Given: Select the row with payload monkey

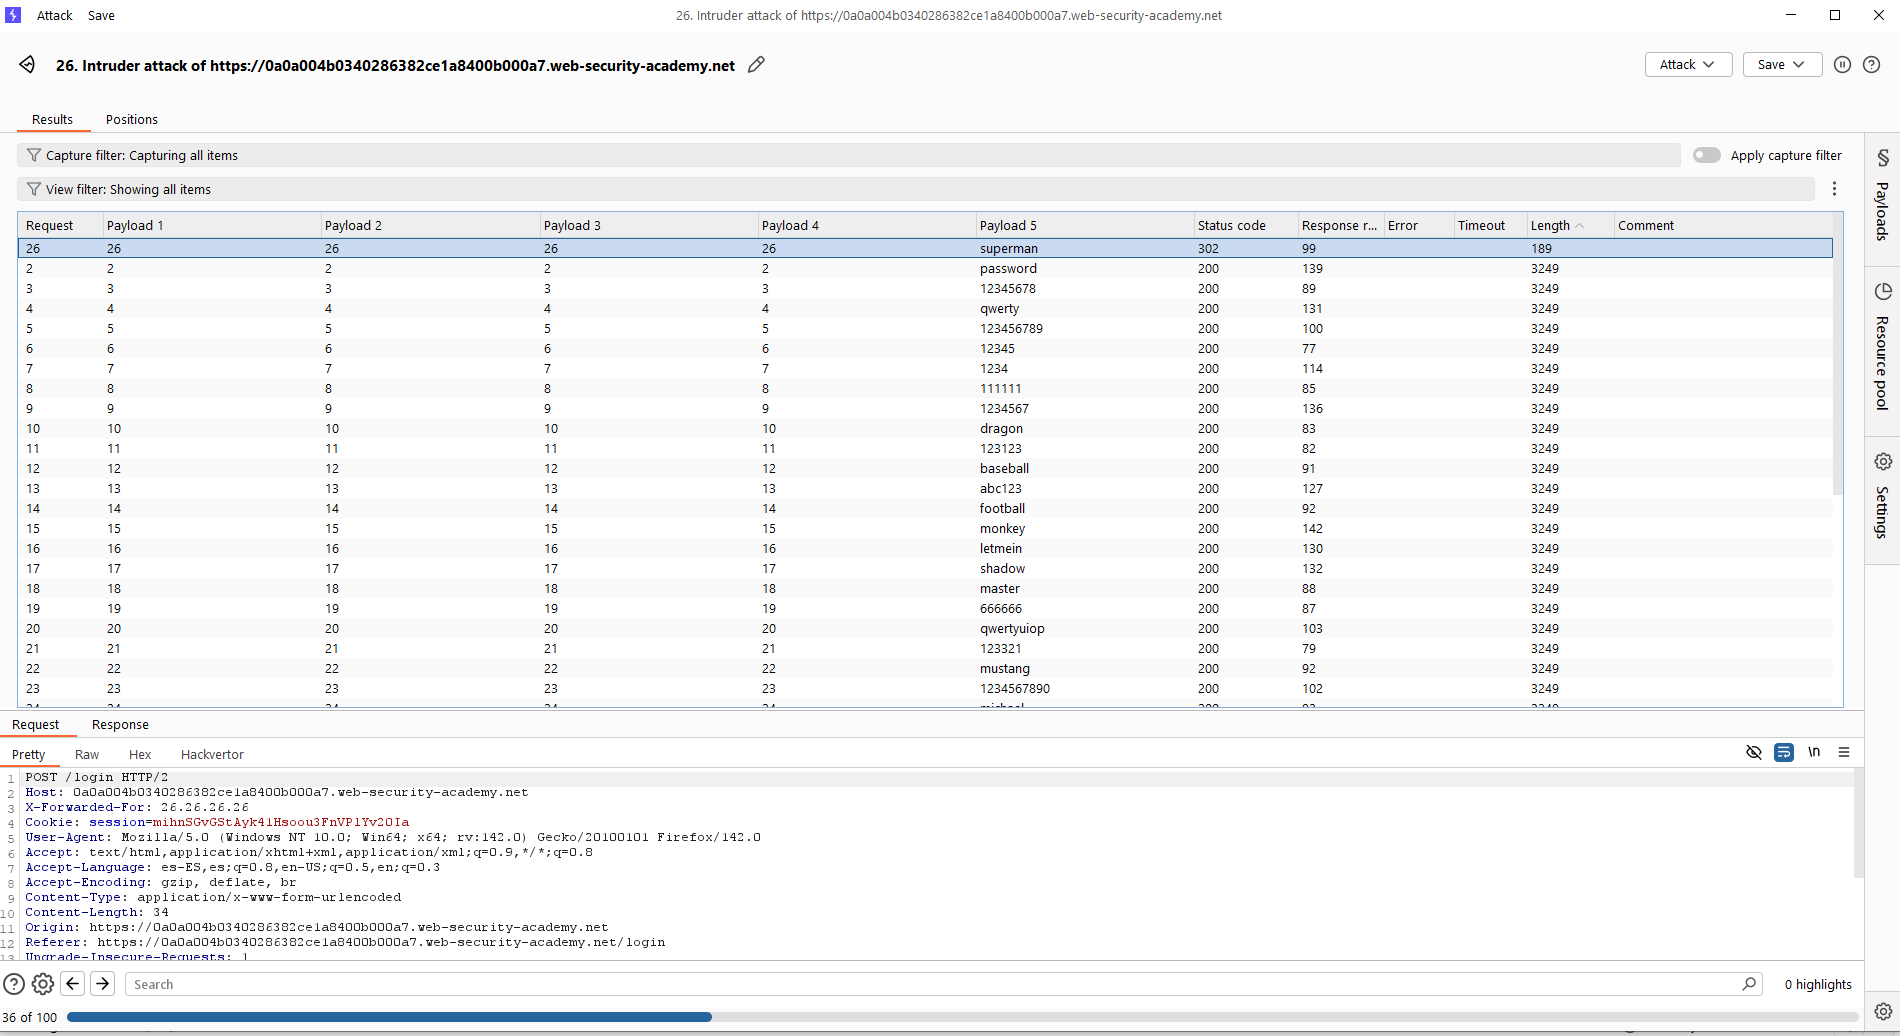Looking at the screenshot, I should point(925,528).
